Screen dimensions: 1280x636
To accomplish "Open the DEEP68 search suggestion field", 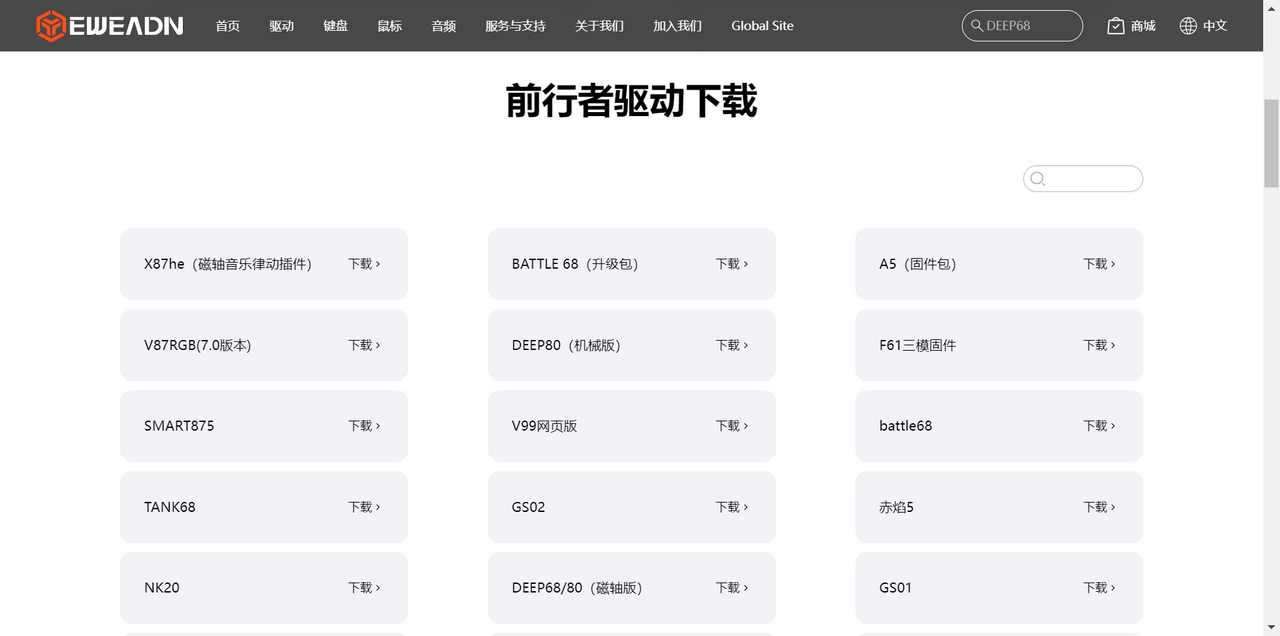I will pyautogui.click(x=1020, y=26).
